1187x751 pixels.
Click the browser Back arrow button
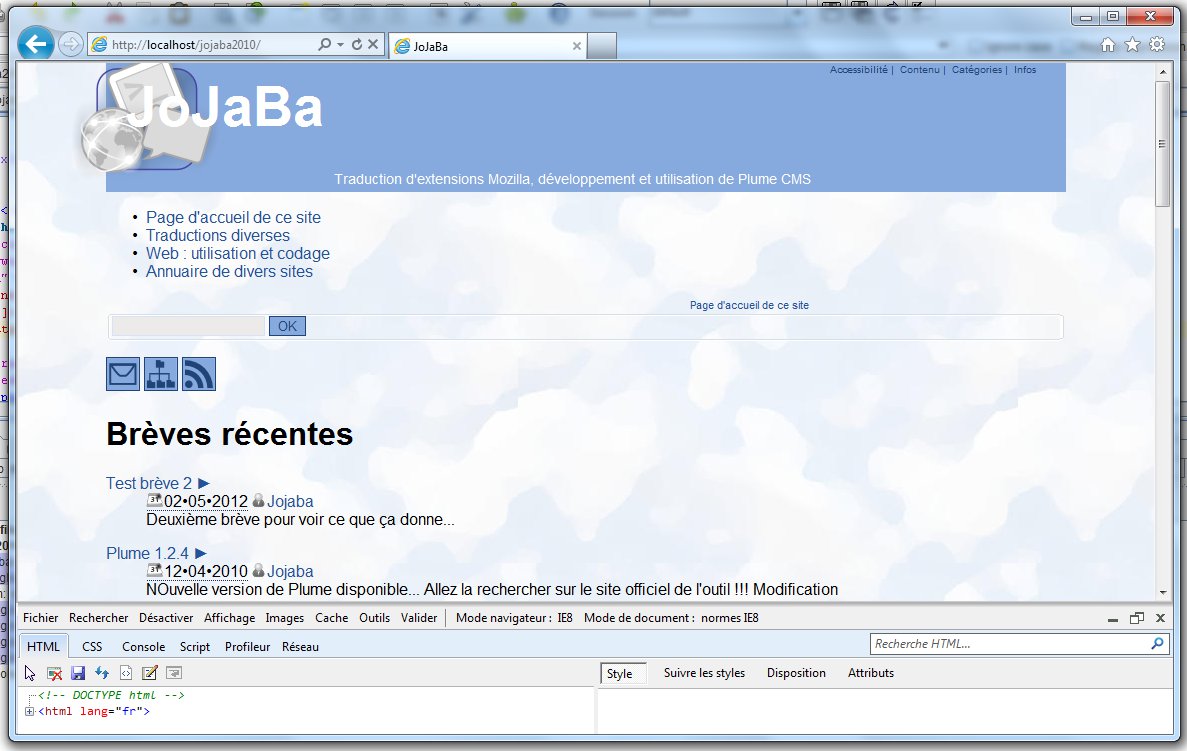pos(36,44)
